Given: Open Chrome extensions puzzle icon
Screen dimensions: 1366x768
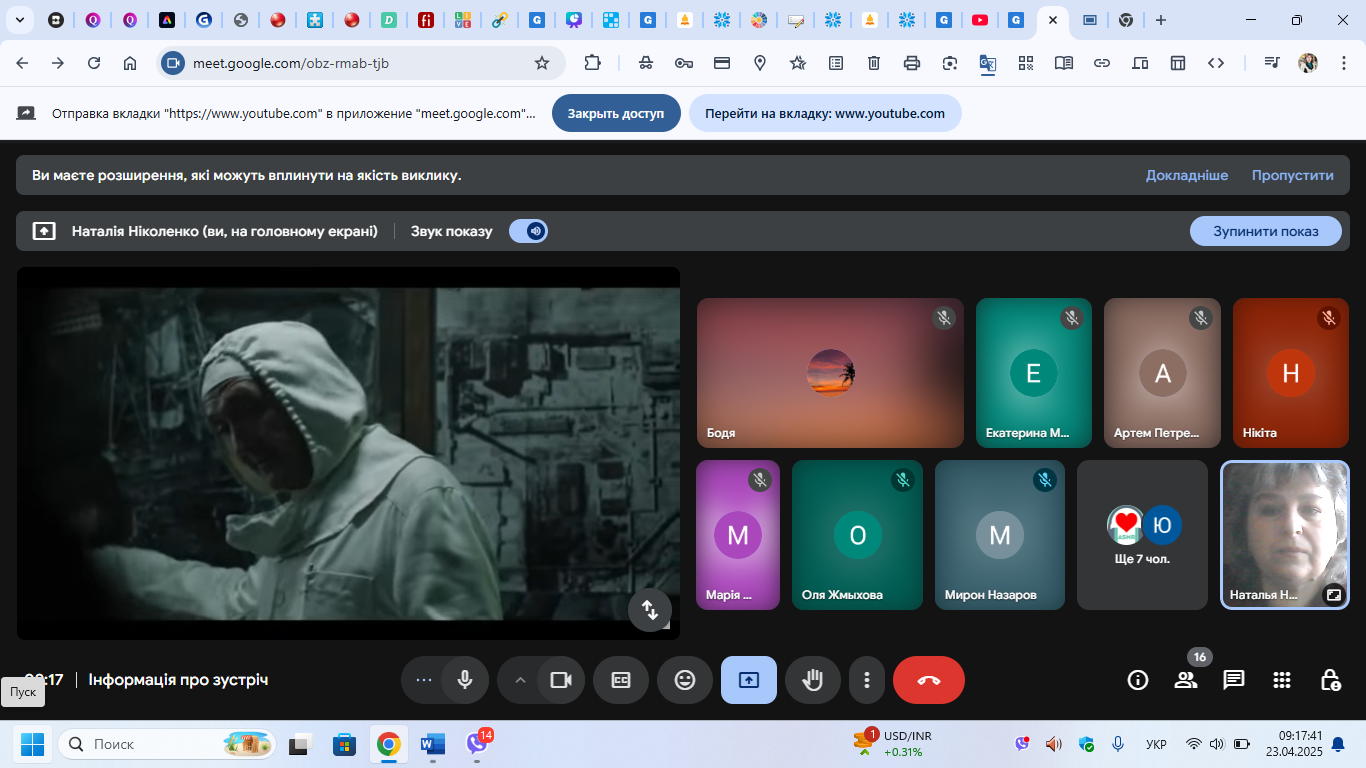Looking at the screenshot, I should 593,63.
